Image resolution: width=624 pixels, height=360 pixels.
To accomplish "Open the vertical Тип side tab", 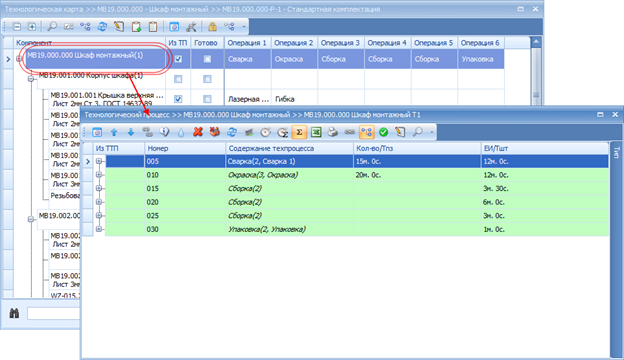I will (x=616, y=153).
